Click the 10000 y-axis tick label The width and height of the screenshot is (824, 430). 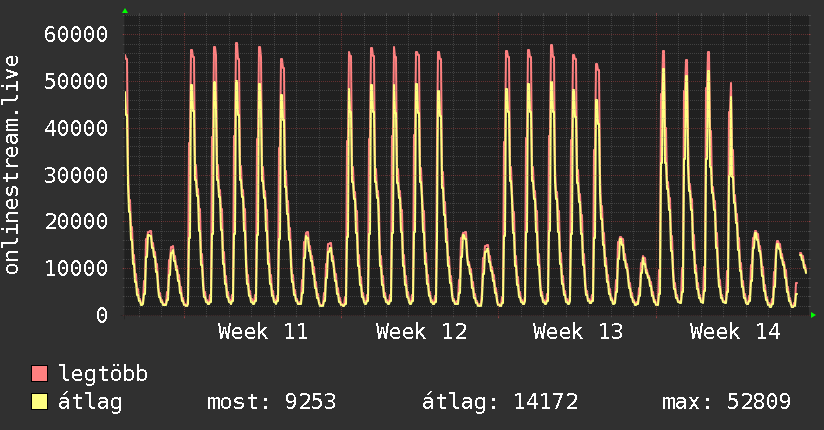tap(76, 269)
